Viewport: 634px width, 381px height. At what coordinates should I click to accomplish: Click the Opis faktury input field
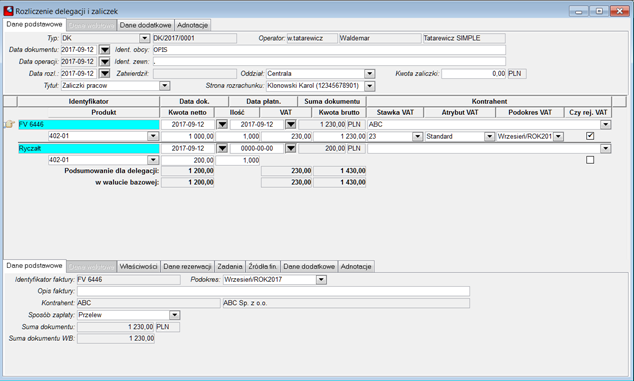point(273,291)
